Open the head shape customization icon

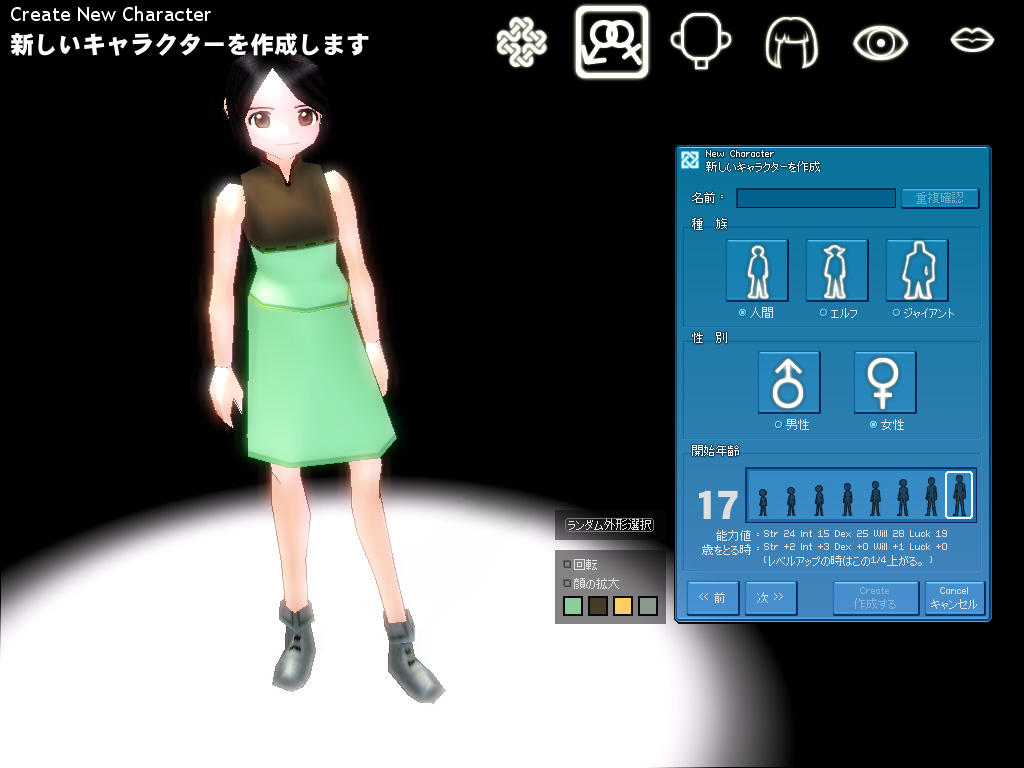point(700,42)
